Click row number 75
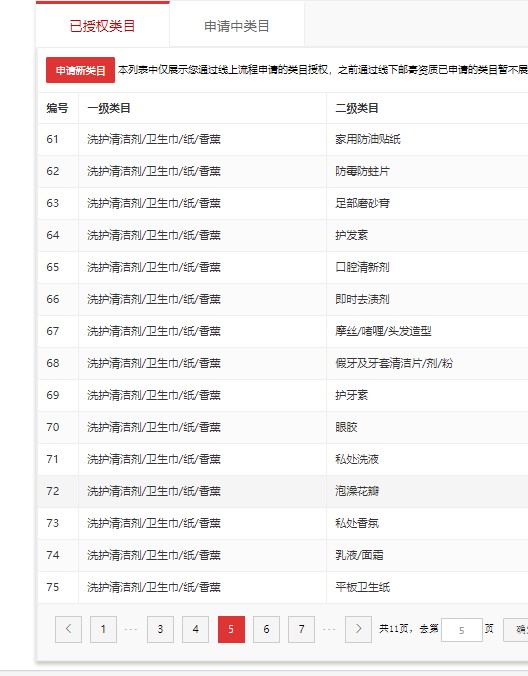 click(x=53, y=587)
